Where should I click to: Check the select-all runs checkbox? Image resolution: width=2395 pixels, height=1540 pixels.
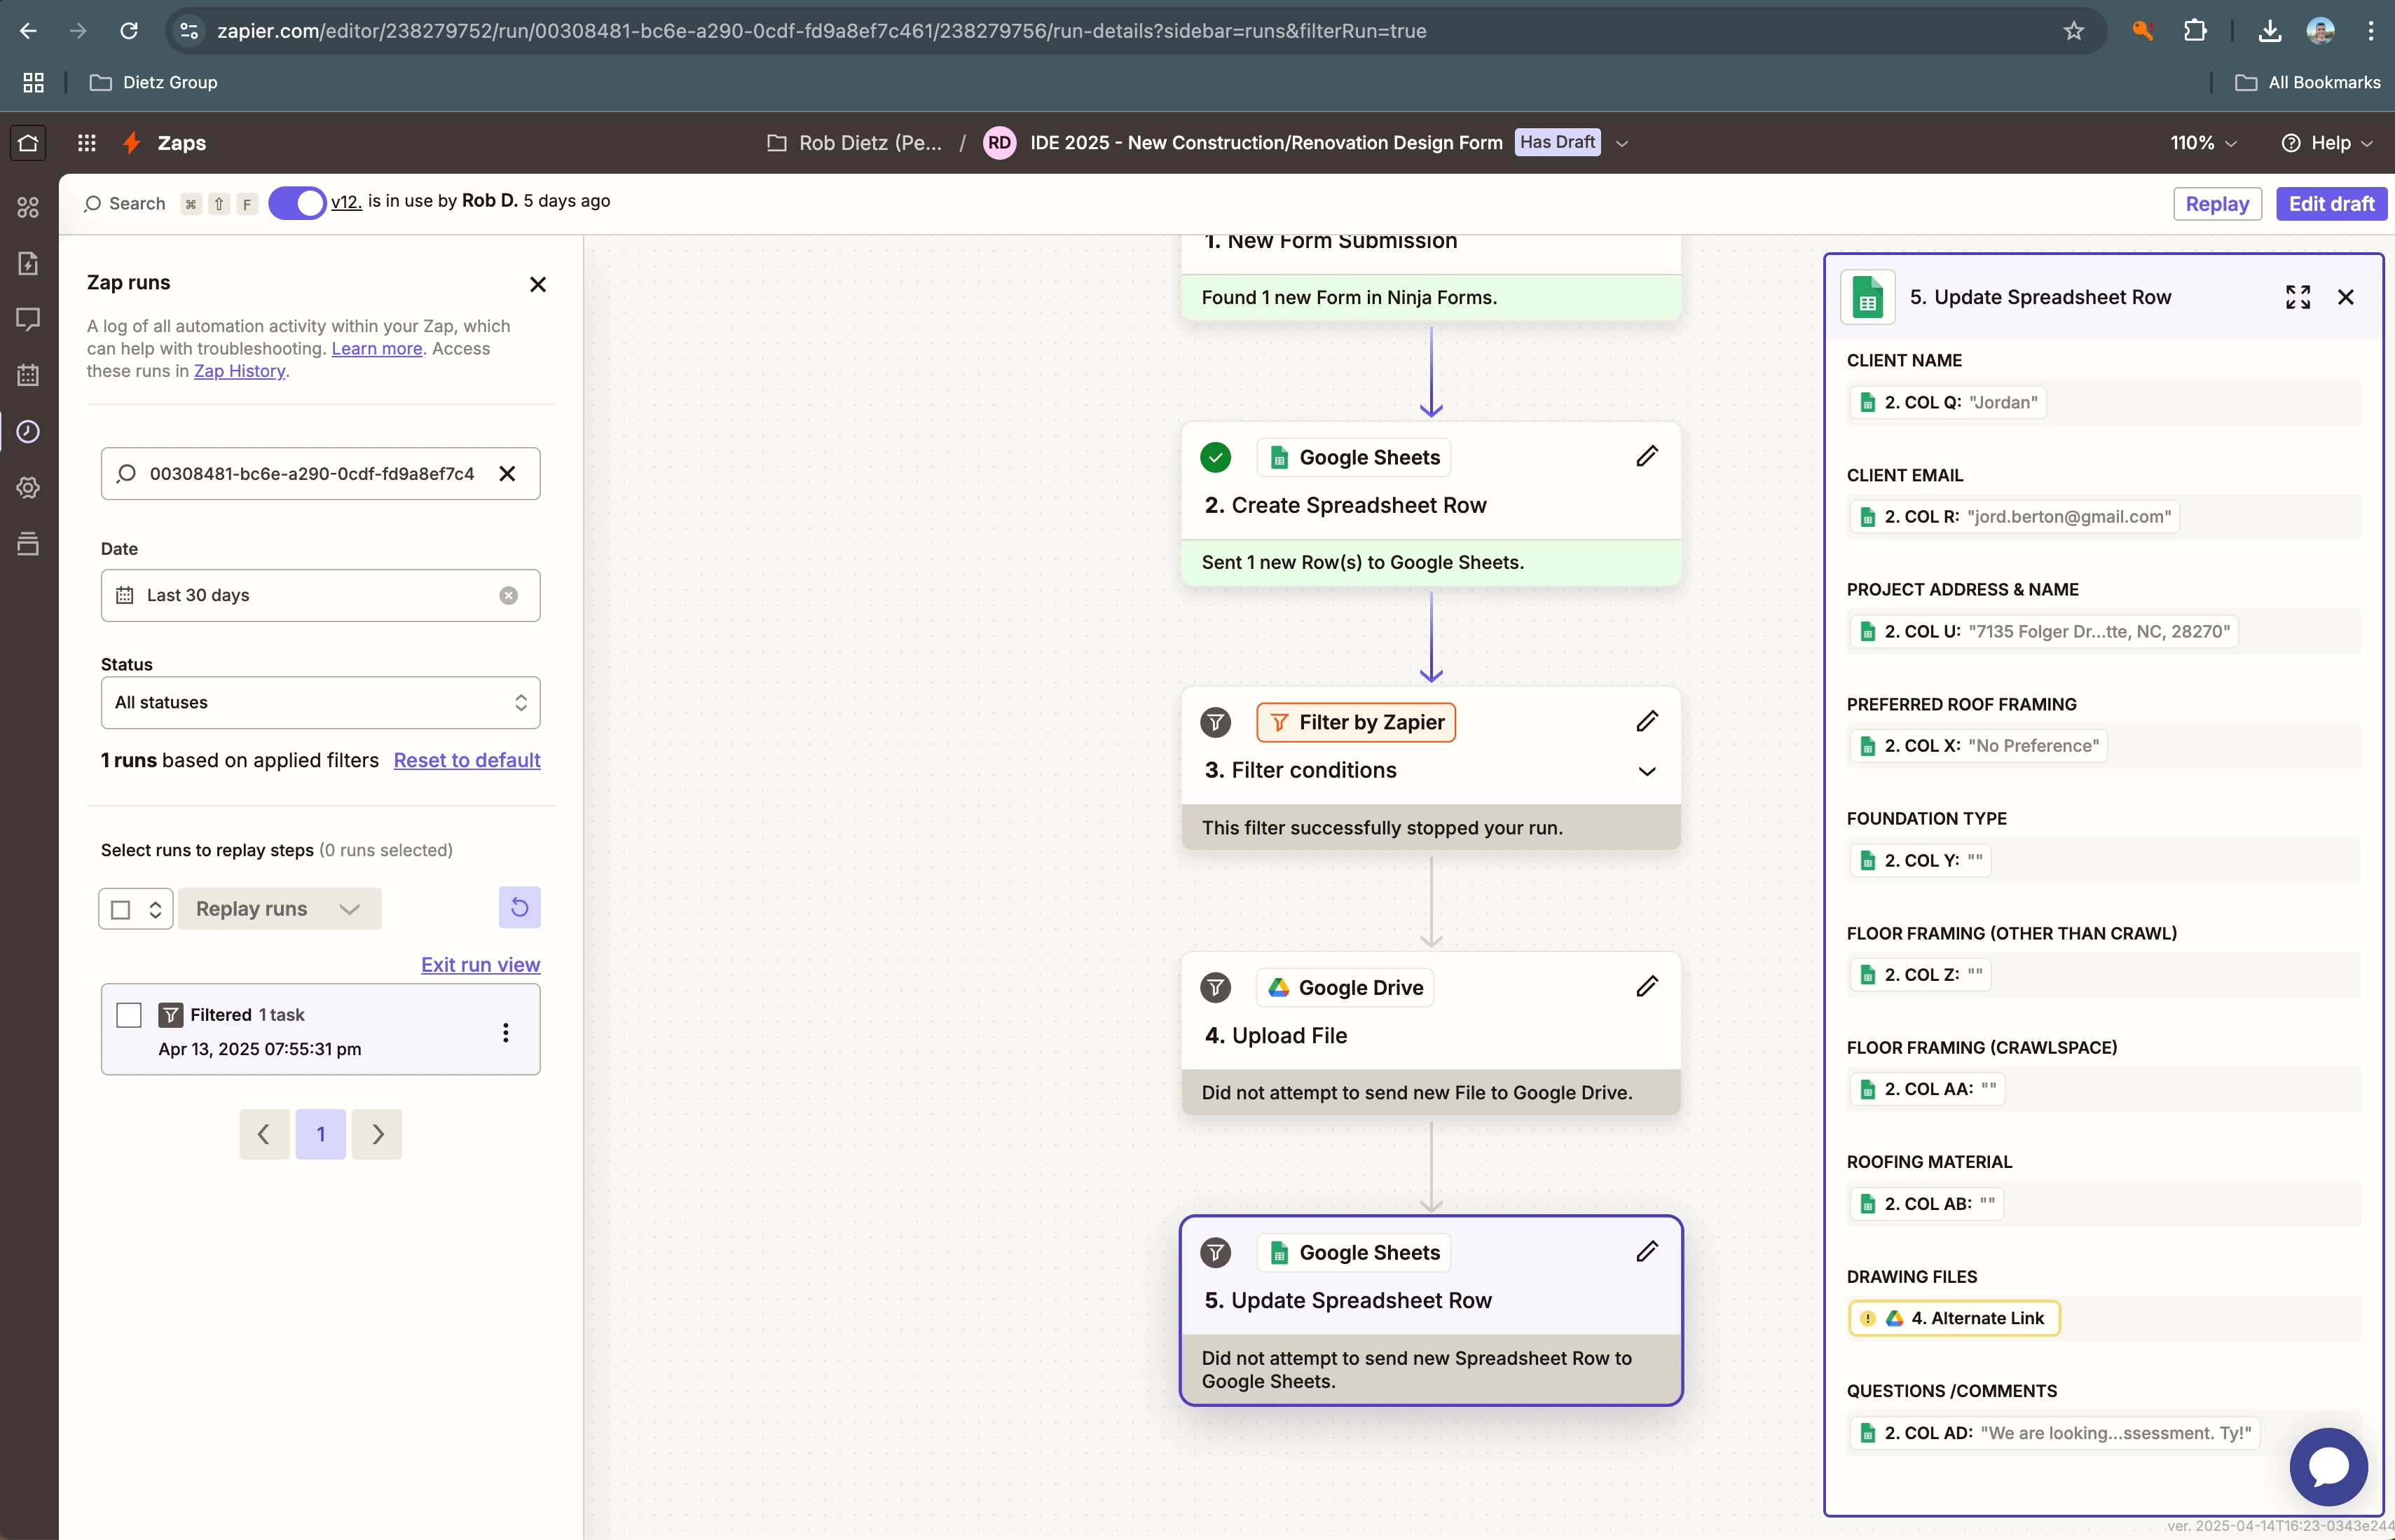click(121, 910)
